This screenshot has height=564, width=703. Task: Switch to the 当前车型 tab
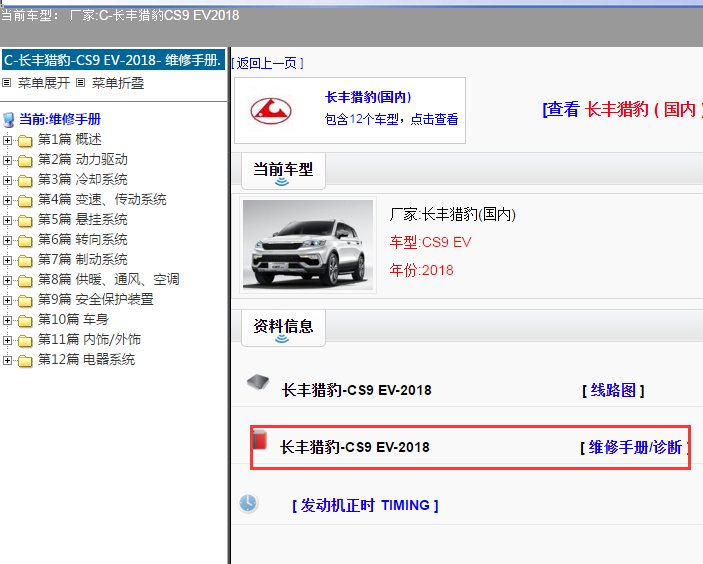pyautogui.click(x=283, y=171)
